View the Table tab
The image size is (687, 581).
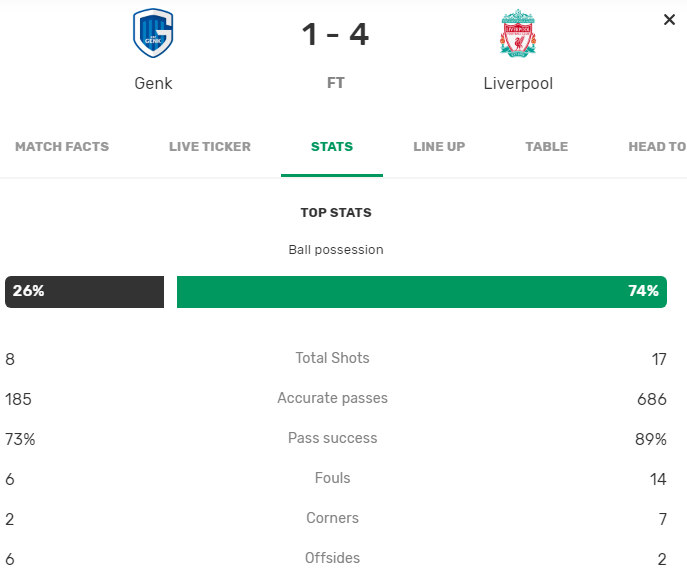(546, 147)
